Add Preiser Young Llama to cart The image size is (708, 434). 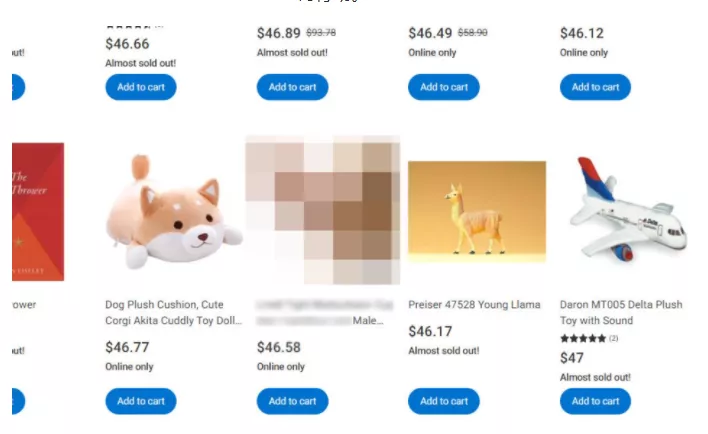[x=444, y=401]
